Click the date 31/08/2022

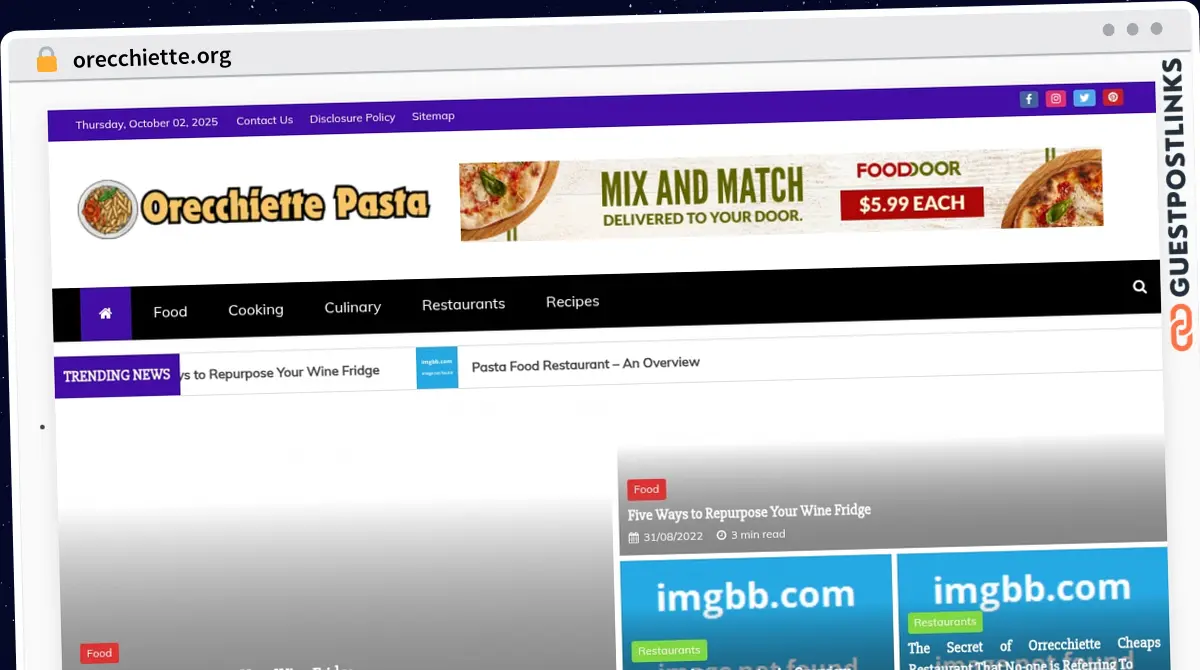672,537
